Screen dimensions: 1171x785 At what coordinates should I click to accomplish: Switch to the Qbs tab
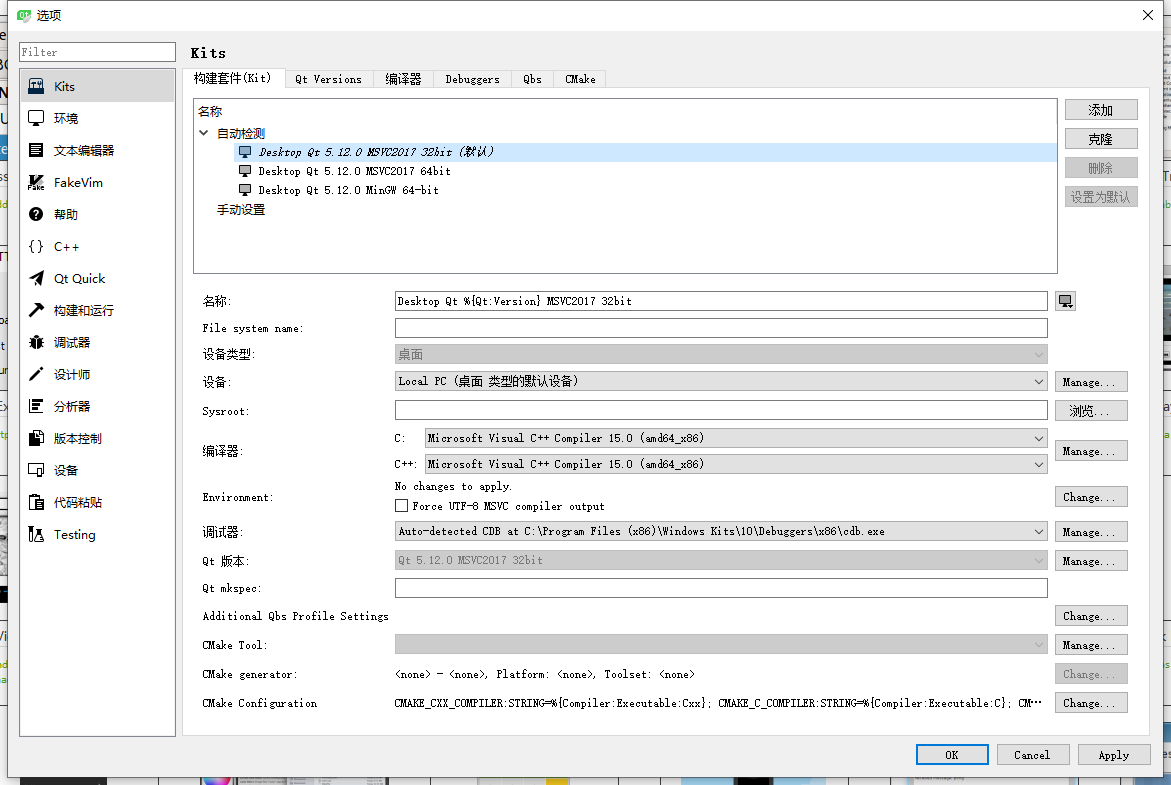point(532,79)
